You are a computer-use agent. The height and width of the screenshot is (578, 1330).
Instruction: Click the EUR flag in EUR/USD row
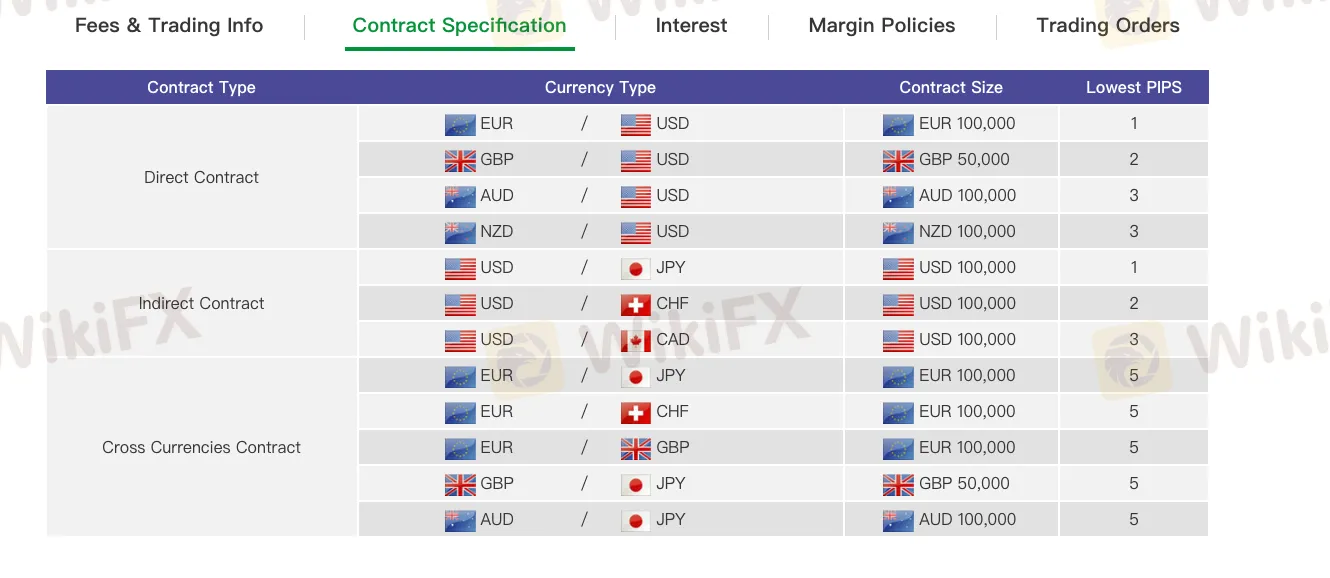point(460,125)
